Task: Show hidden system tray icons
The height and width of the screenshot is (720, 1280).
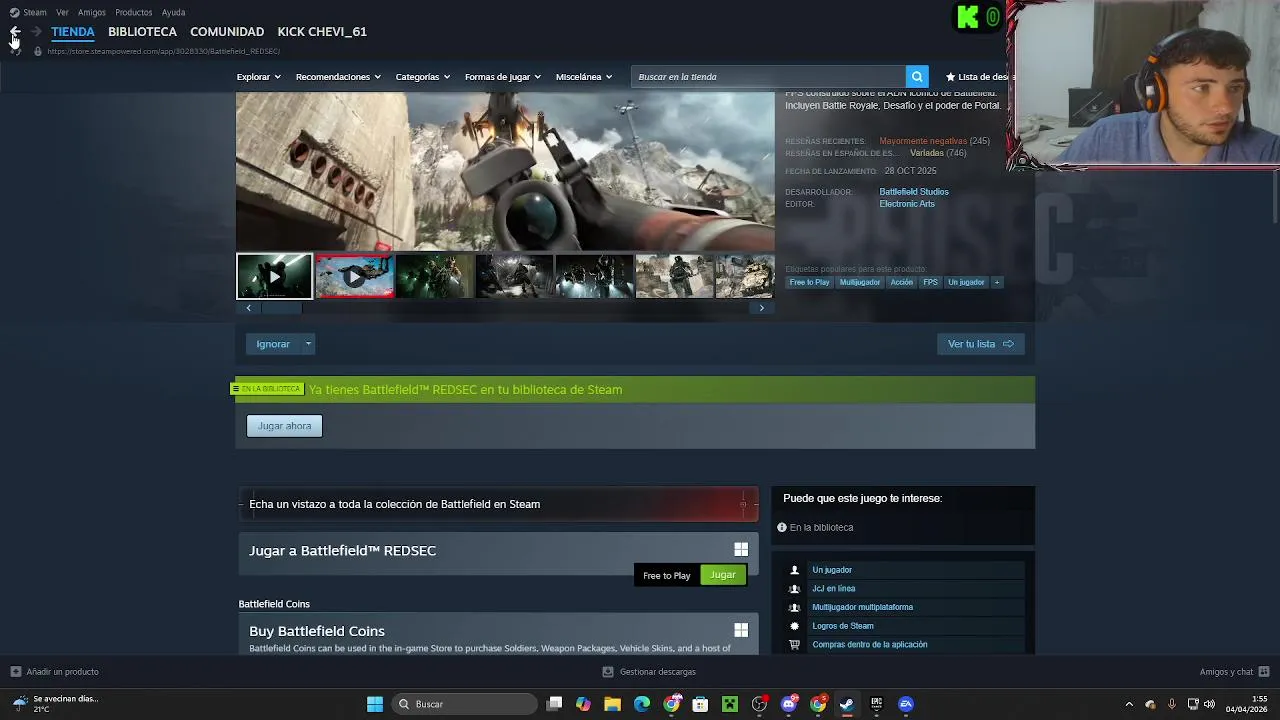Action: pos(1129,704)
